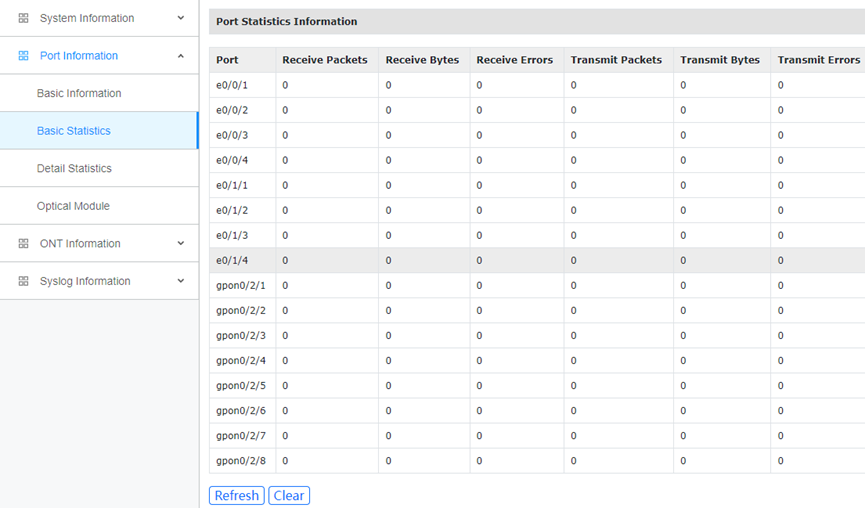Click the gpon0/2/8 port row
This screenshot has width=865, height=508.
click(241, 461)
